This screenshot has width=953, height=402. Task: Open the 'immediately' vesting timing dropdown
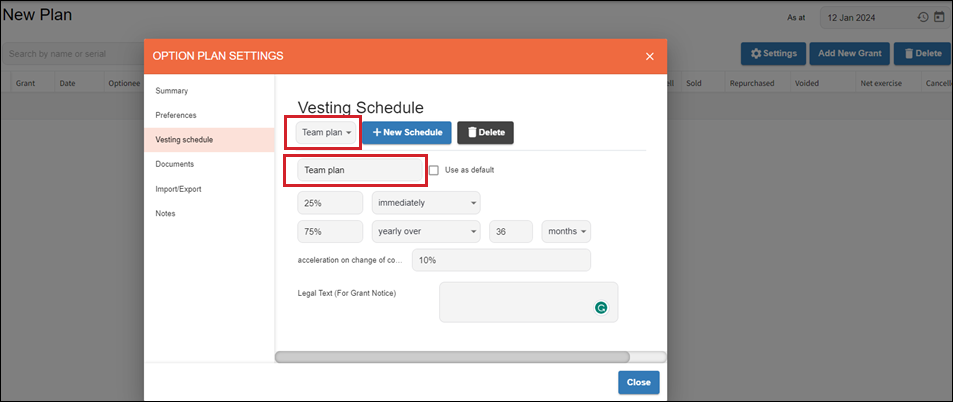(x=425, y=202)
